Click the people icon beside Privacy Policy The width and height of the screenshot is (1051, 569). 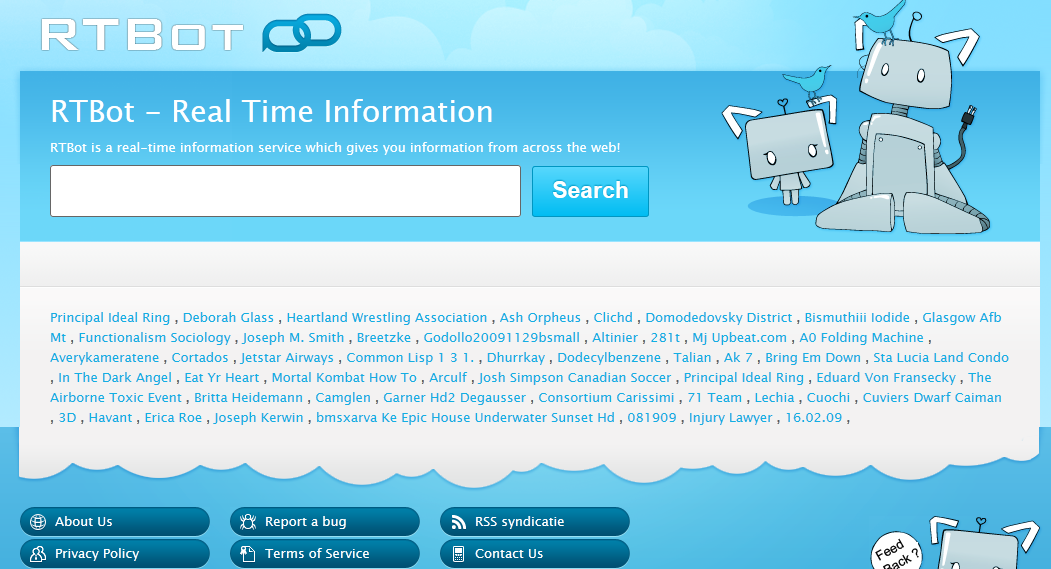pos(38,554)
